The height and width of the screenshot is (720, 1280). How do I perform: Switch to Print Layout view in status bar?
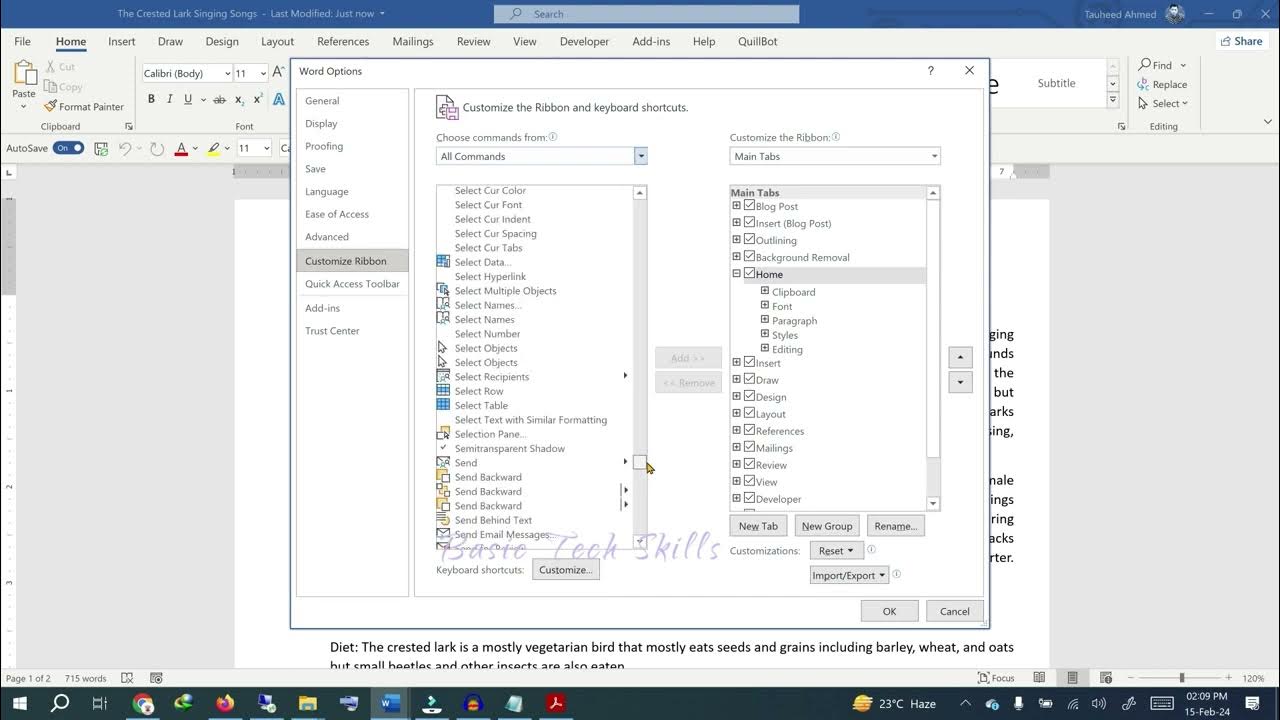tap(1072, 678)
